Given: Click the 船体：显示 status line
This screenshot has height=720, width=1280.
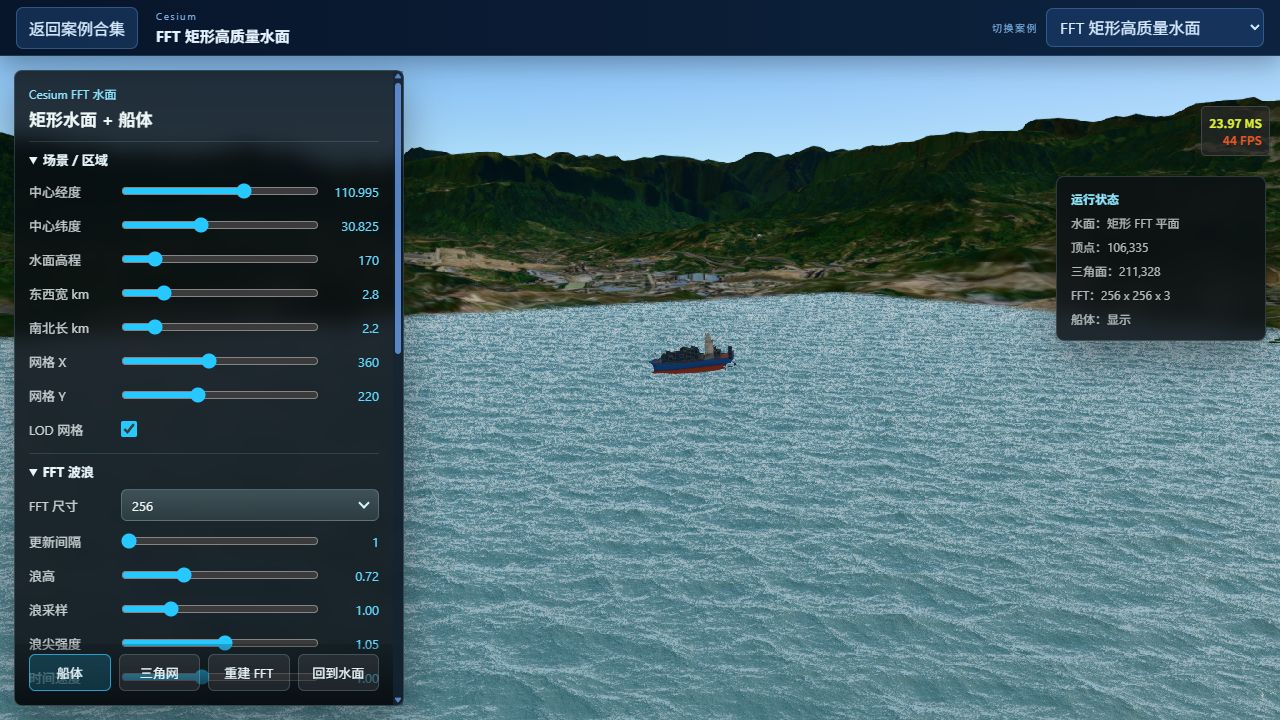Looking at the screenshot, I should tap(1101, 319).
